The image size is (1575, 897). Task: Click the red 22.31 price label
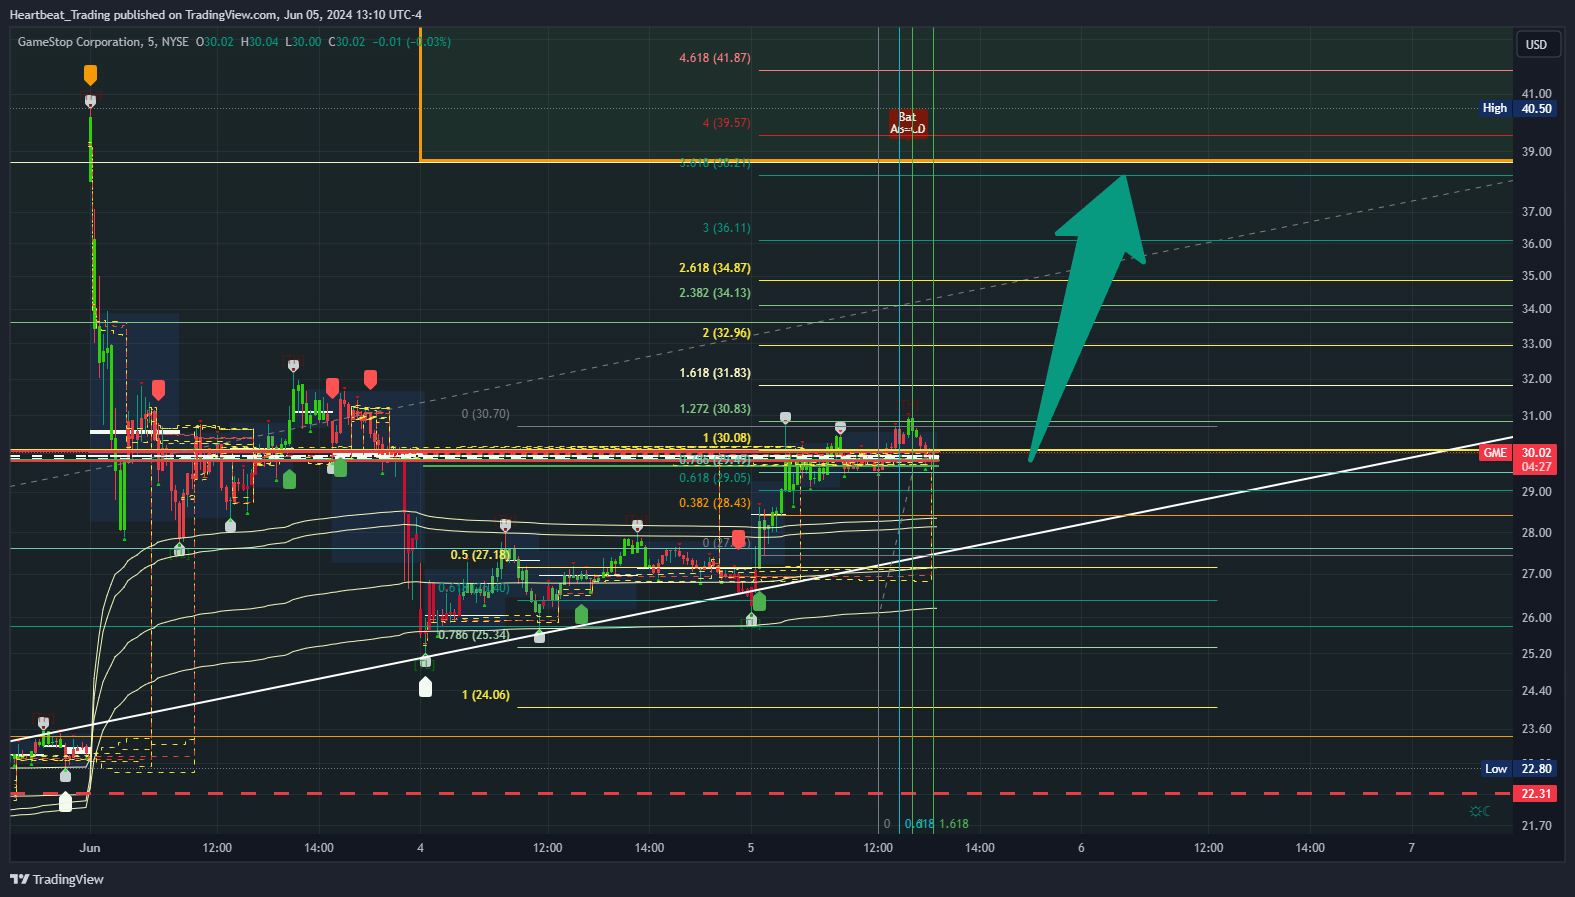click(x=1536, y=794)
